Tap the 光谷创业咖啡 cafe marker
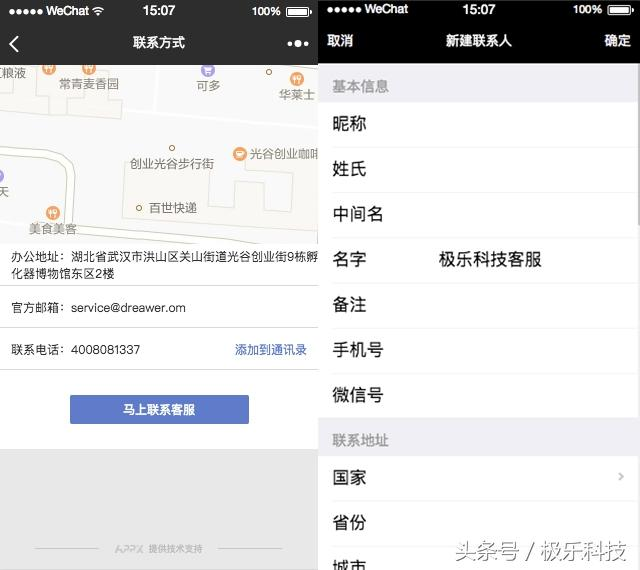The width and height of the screenshot is (640, 570). pyautogui.click(x=240, y=154)
